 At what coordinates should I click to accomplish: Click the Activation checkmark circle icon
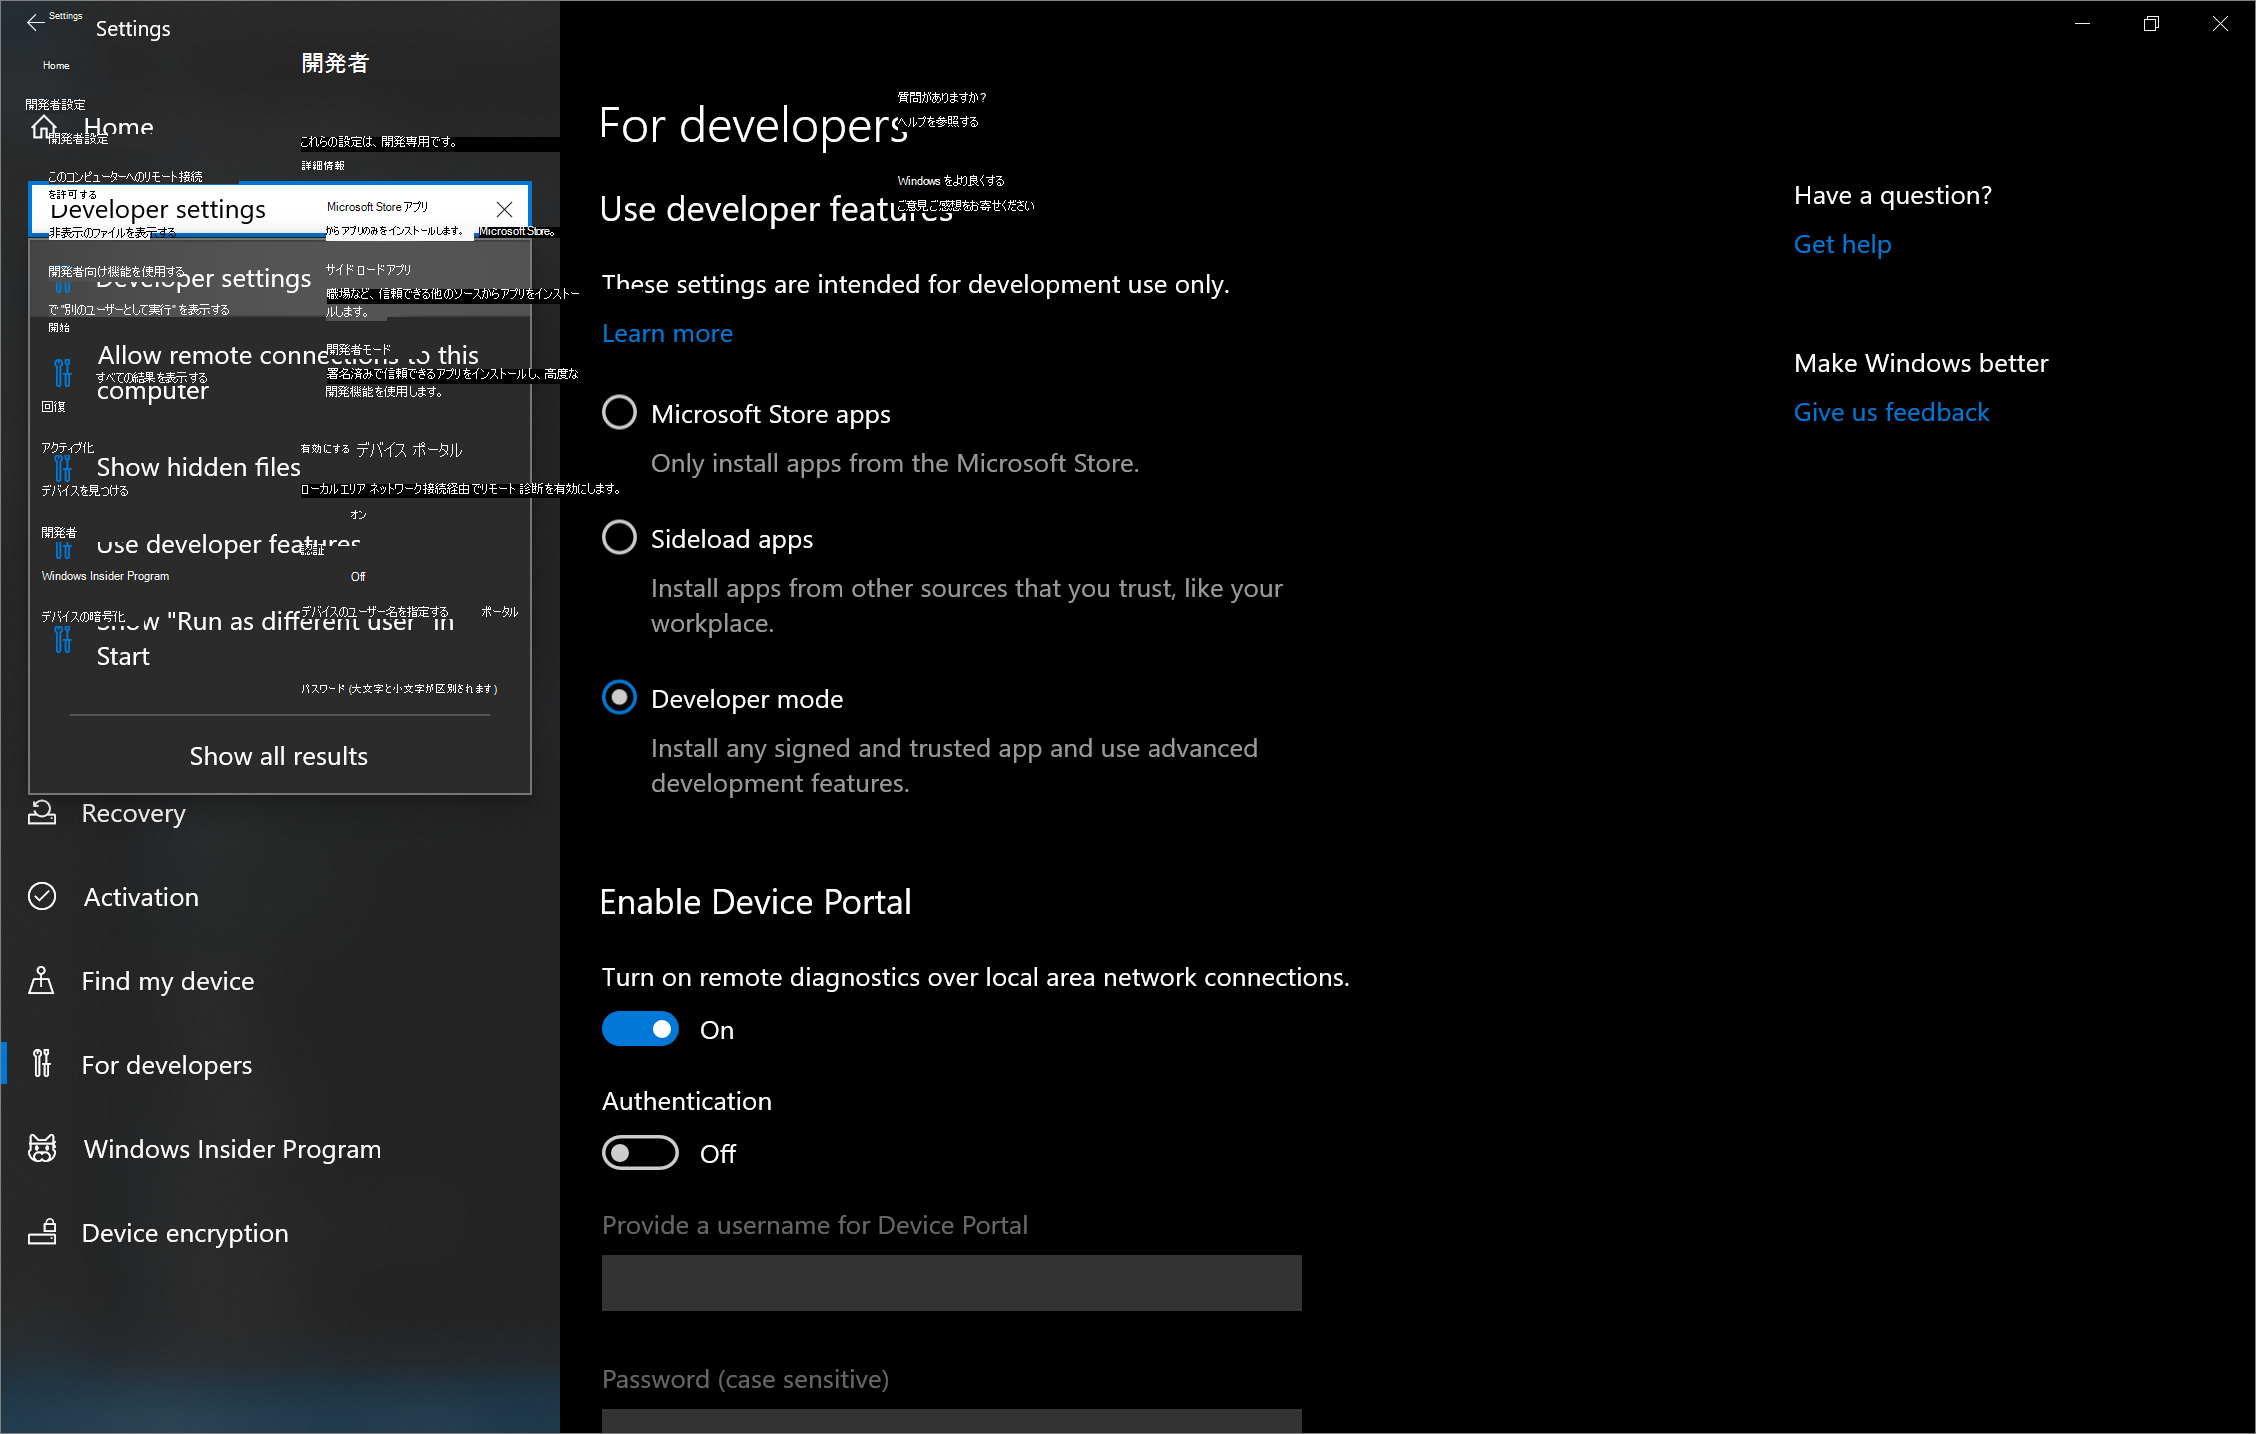[42, 897]
